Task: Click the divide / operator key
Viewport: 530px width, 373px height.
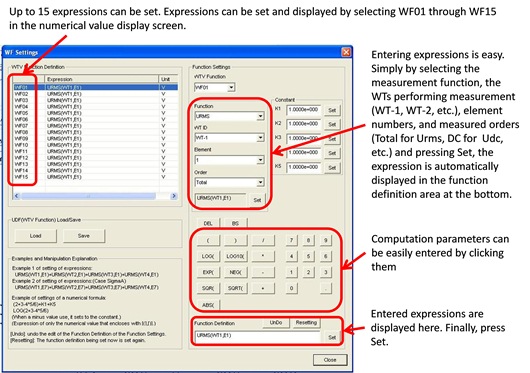Action: tap(263, 240)
